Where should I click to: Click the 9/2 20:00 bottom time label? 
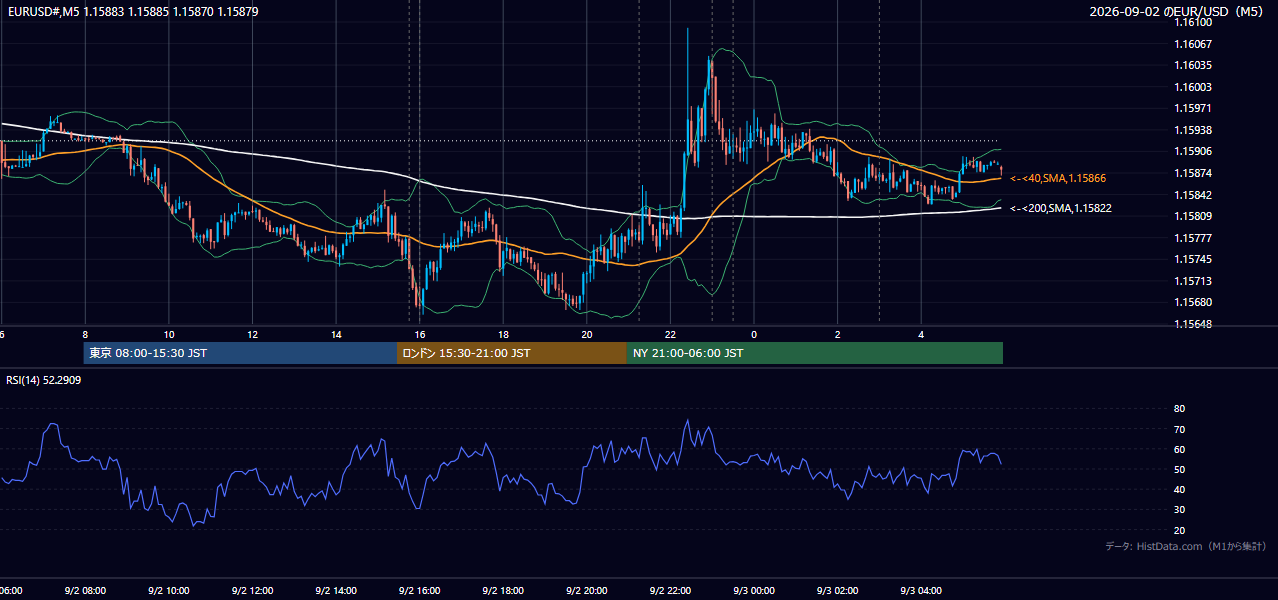pos(587,591)
